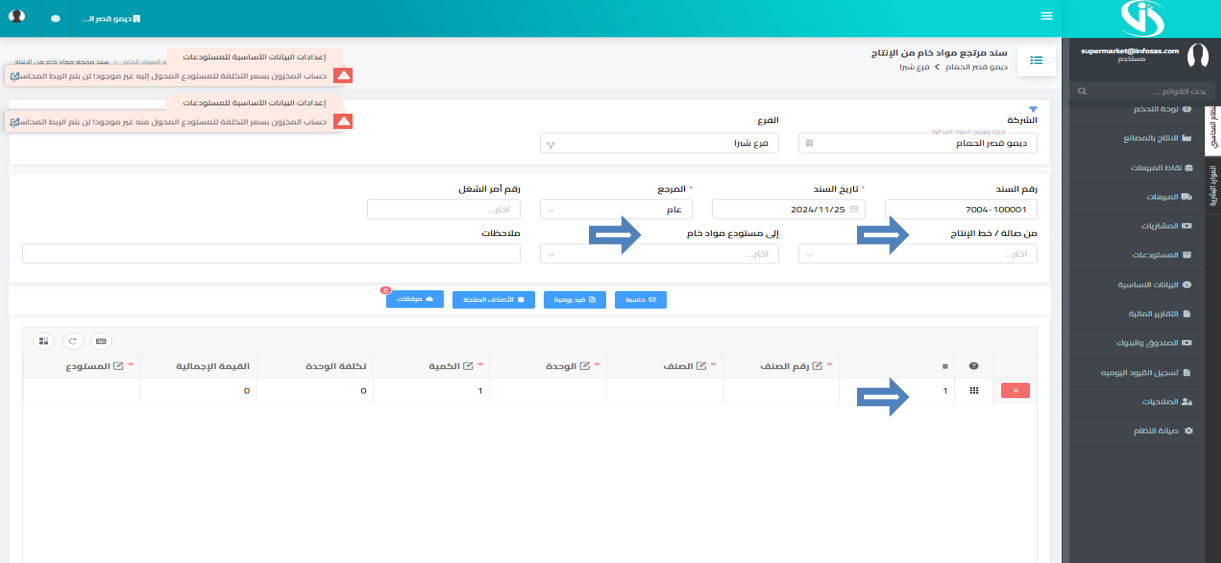
Task: Click the الأصناف المنتجة produced items button
Action: coord(493,299)
